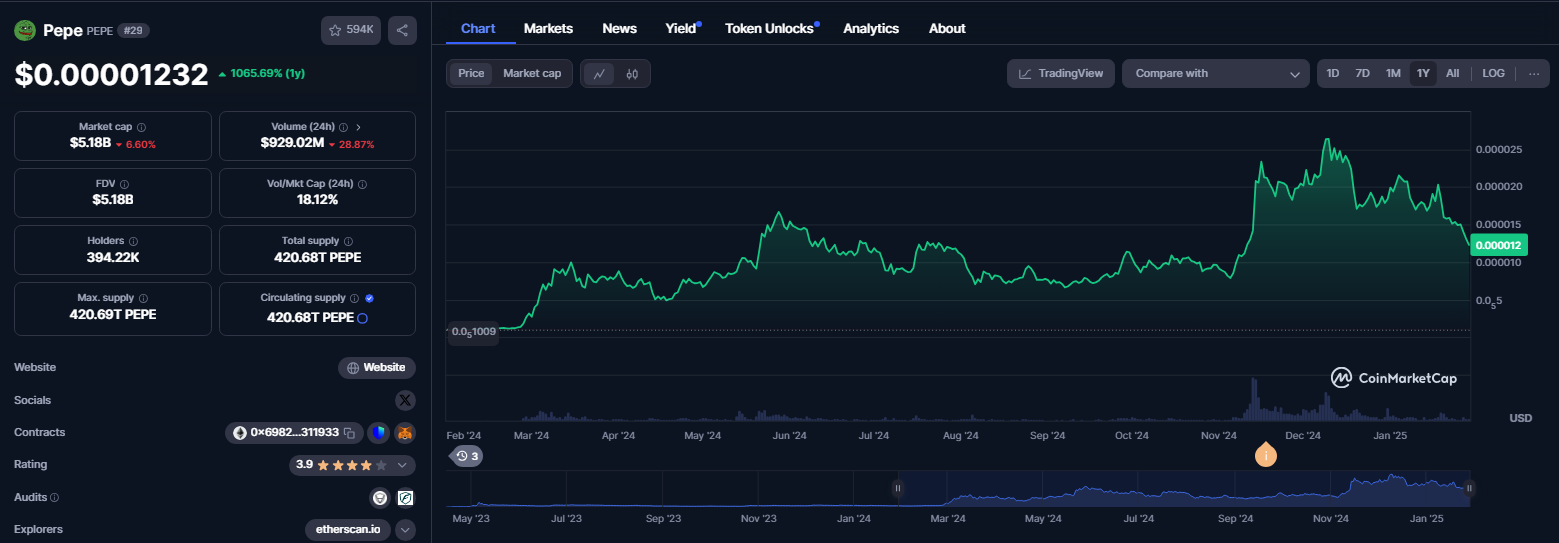Click Total supply info icon

(x=348, y=242)
